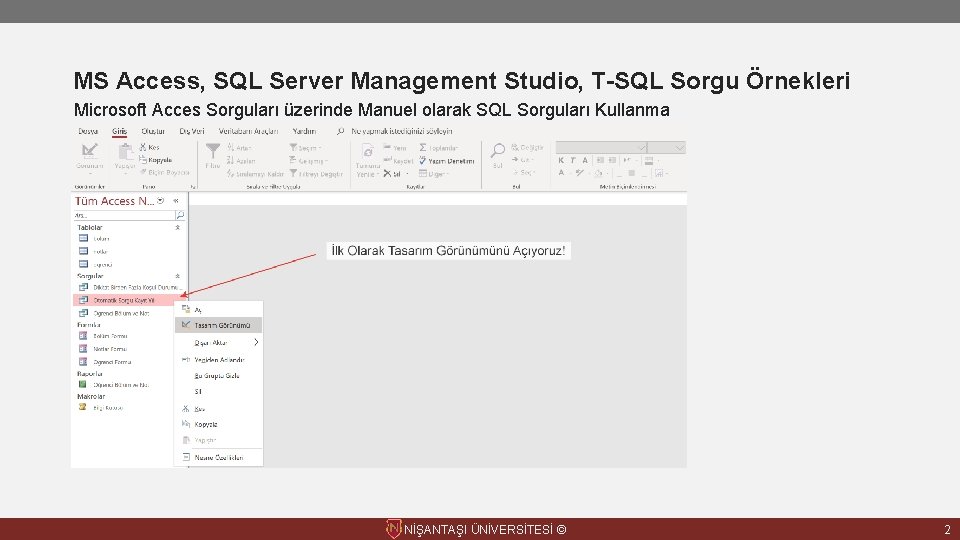This screenshot has height=540, width=960.
Task: Toggle underline A formatting button
Action: pos(585,160)
